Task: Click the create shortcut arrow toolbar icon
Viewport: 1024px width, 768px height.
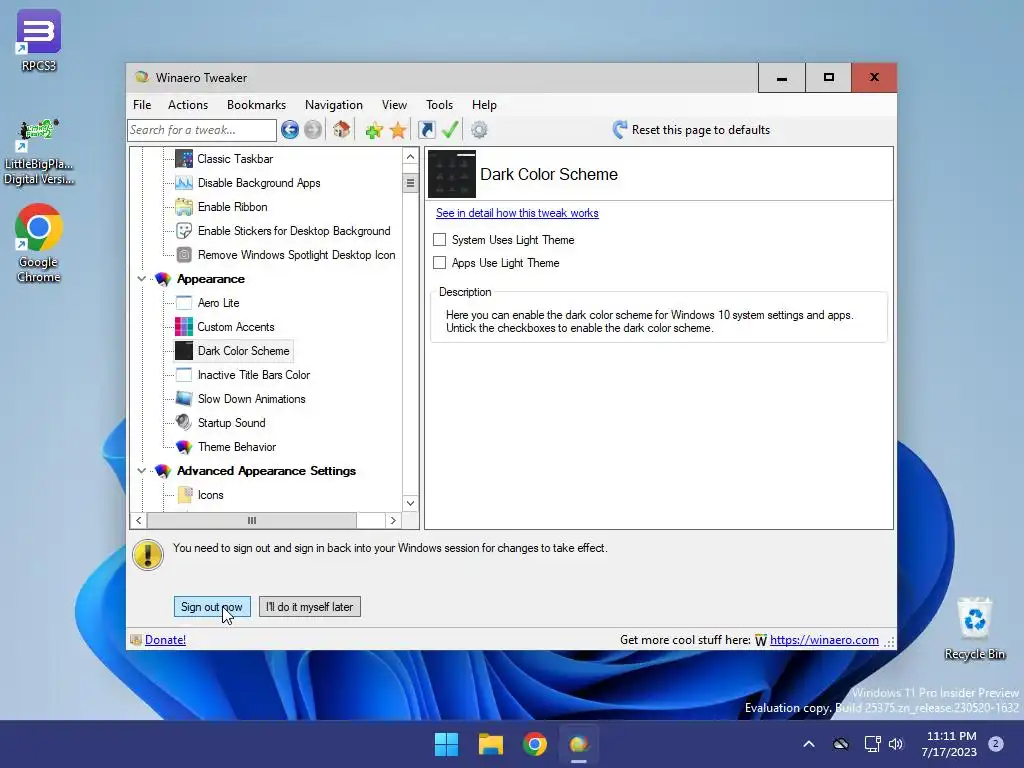Action: (426, 130)
